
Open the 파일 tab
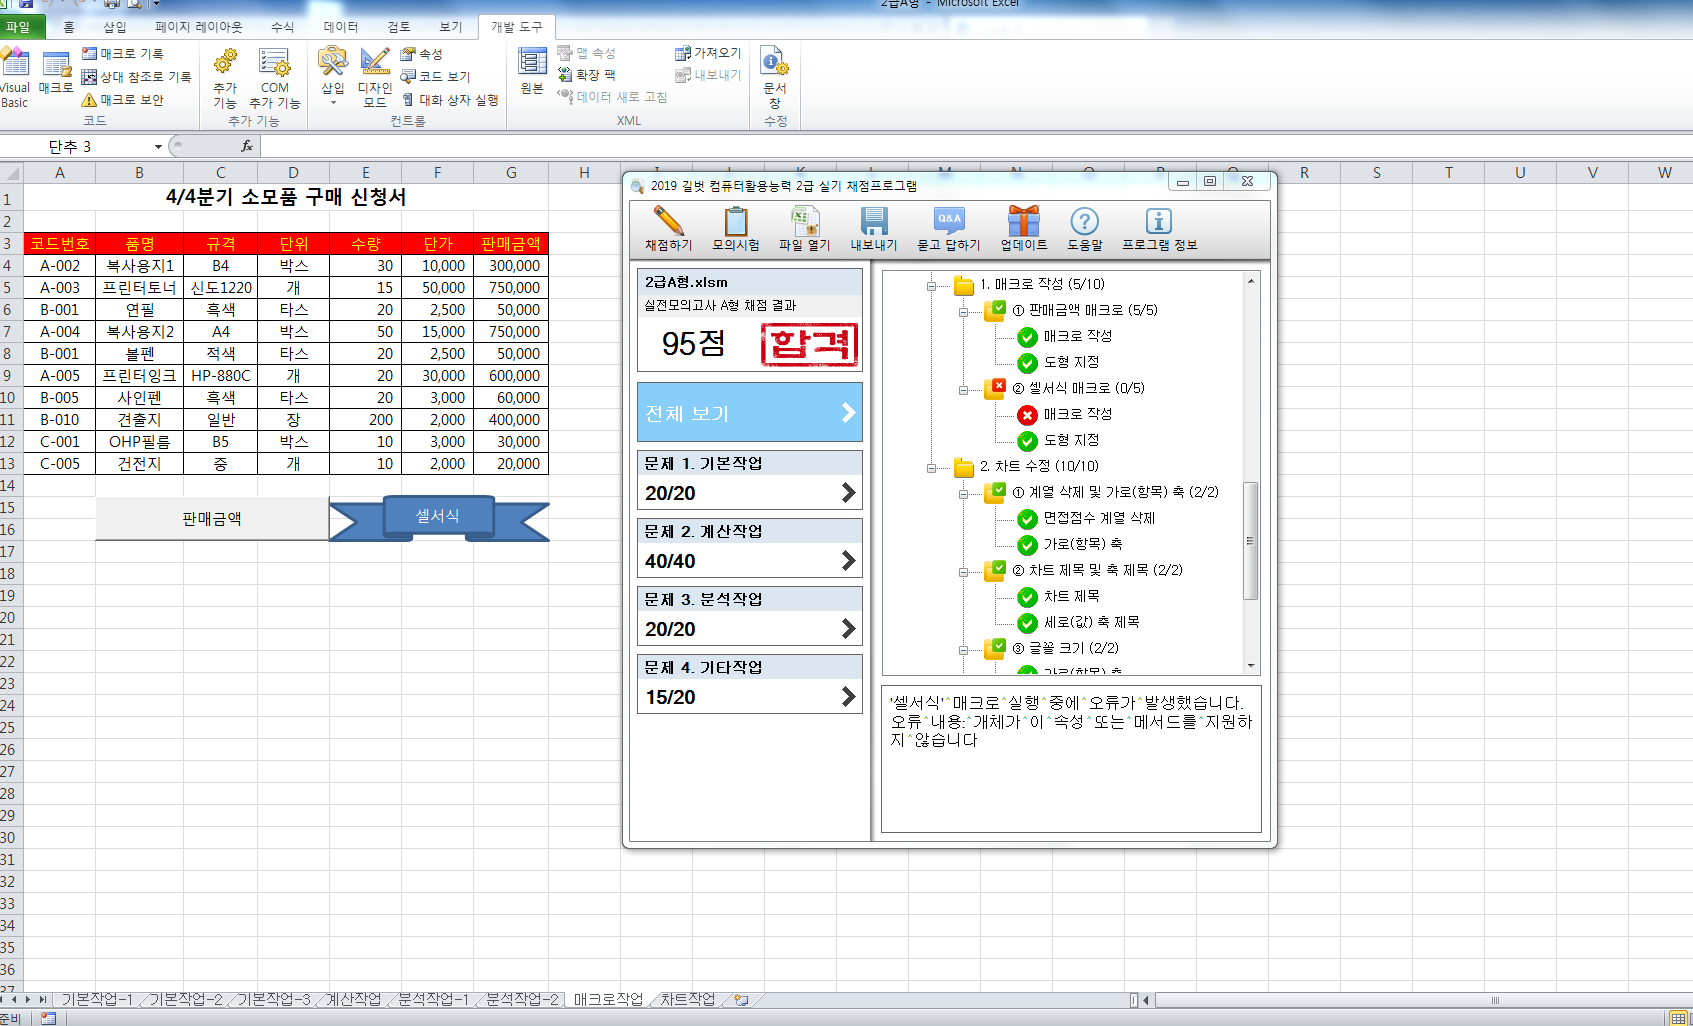point(18,27)
